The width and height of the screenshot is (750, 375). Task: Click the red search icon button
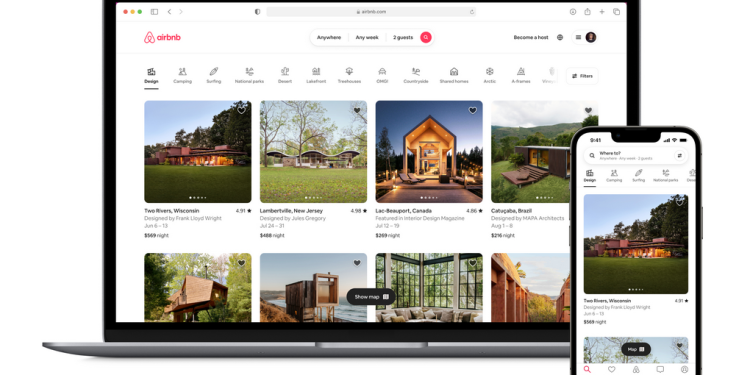point(426,37)
